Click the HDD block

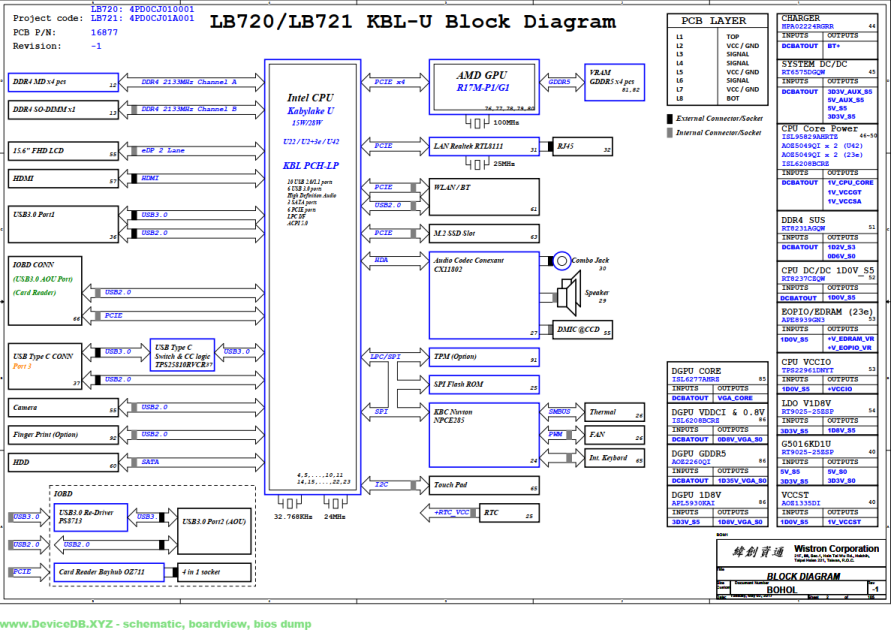click(x=63, y=462)
